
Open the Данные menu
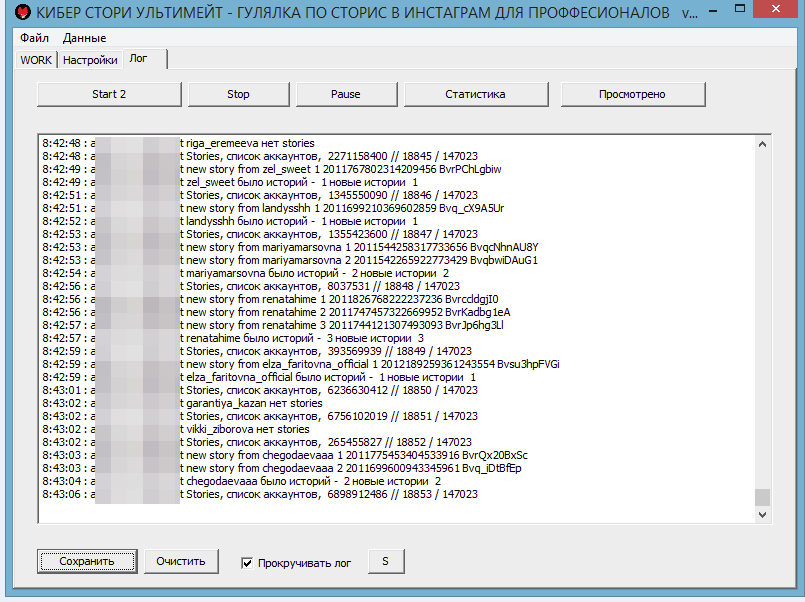[x=84, y=38]
